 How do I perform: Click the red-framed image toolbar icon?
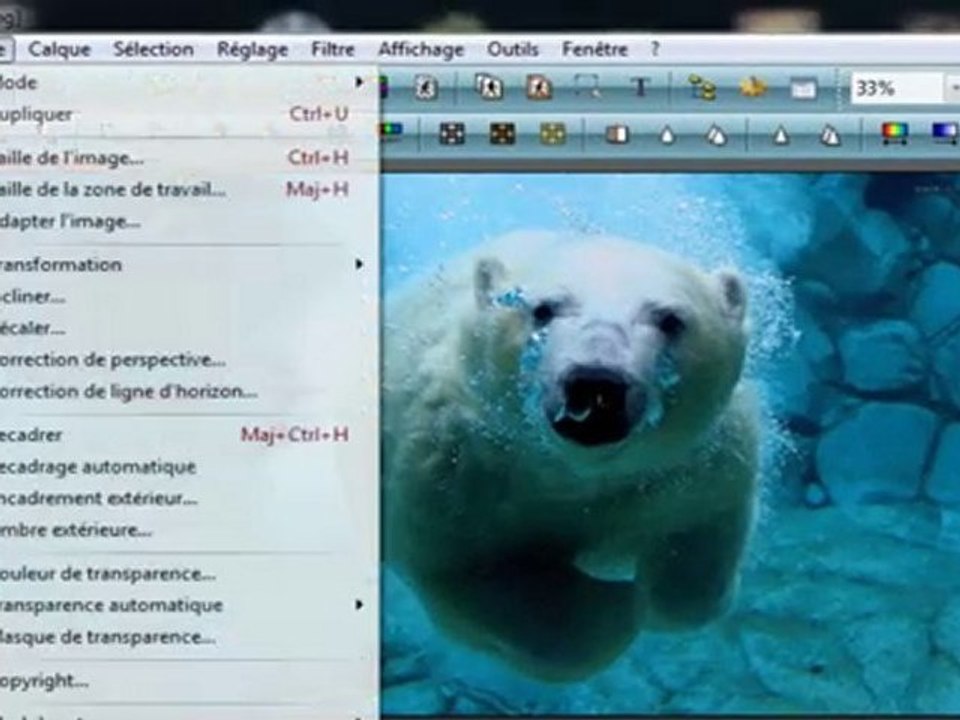point(539,88)
